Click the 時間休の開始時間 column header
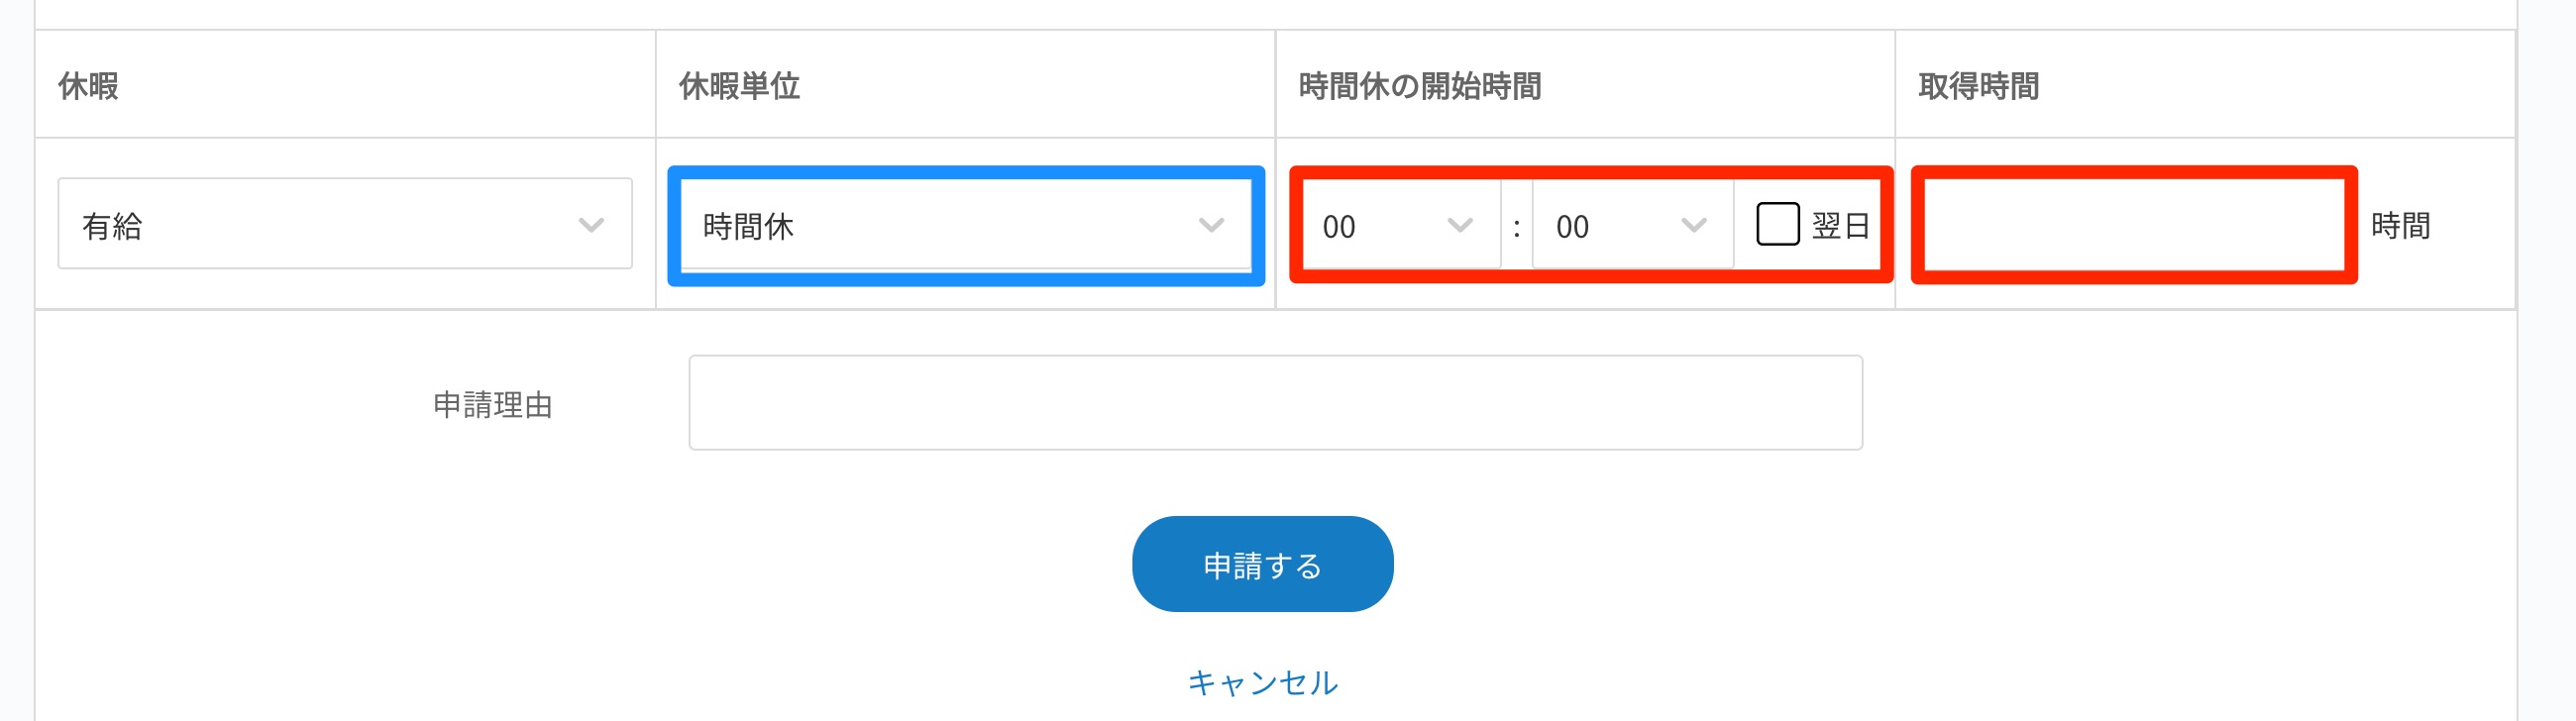The width and height of the screenshot is (2576, 721). coord(1419,86)
